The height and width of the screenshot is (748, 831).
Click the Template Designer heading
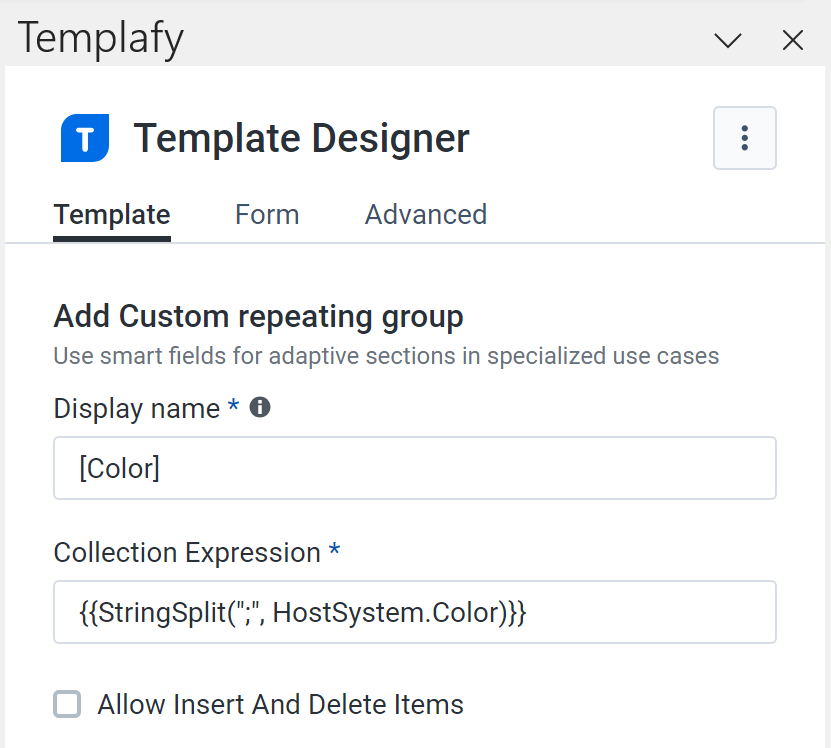pyautogui.click(x=301, y=138)
